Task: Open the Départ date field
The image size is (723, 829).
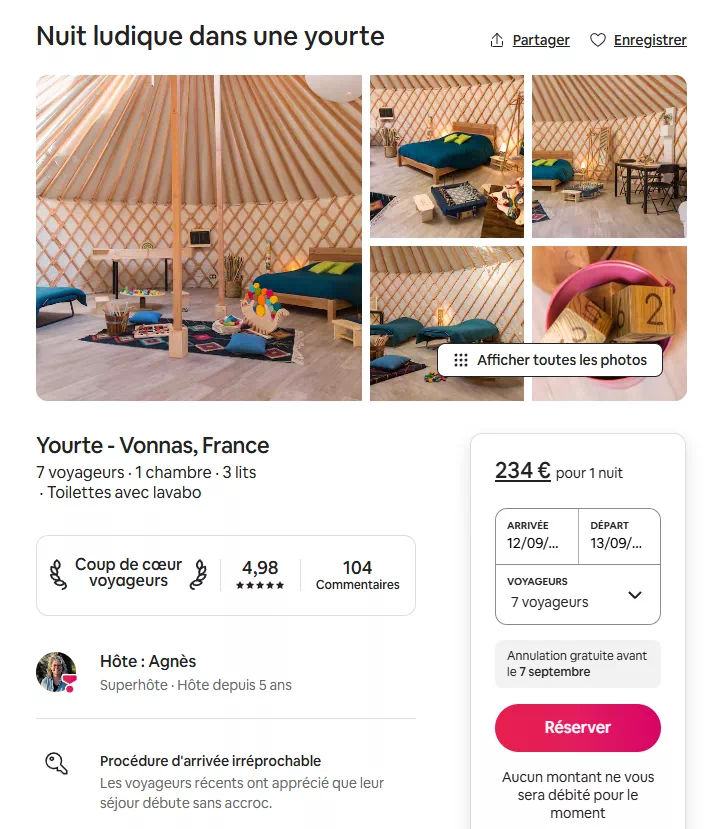Action: click(x=619, y=536)
